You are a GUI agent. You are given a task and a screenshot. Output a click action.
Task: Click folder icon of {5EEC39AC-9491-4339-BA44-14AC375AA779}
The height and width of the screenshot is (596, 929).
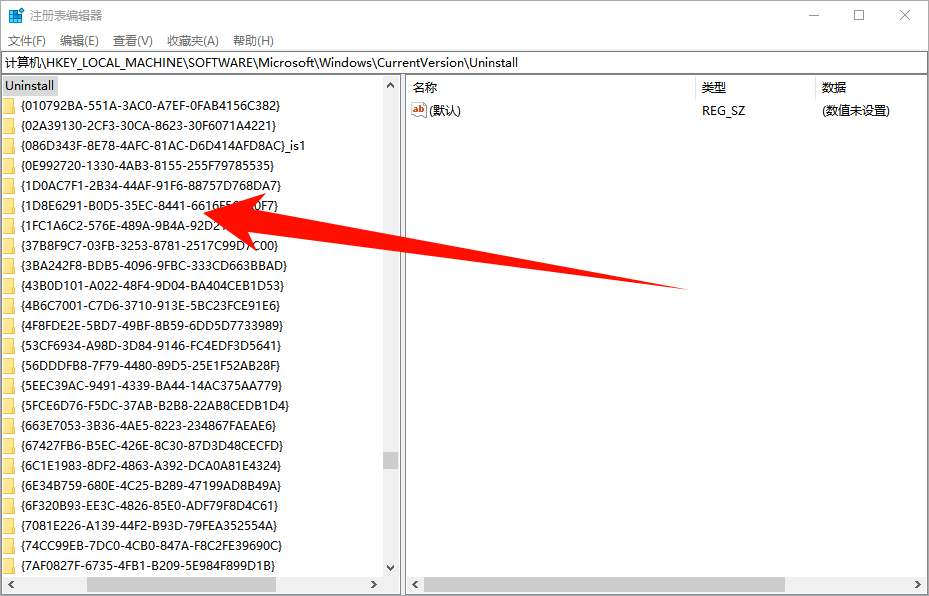coord(9,386)
